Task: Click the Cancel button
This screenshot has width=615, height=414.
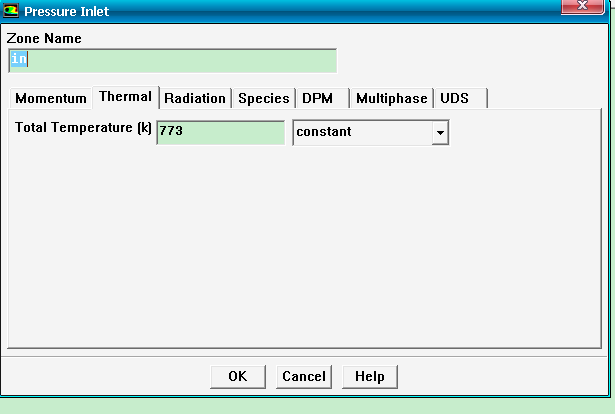Action: [x=303, y=376]
